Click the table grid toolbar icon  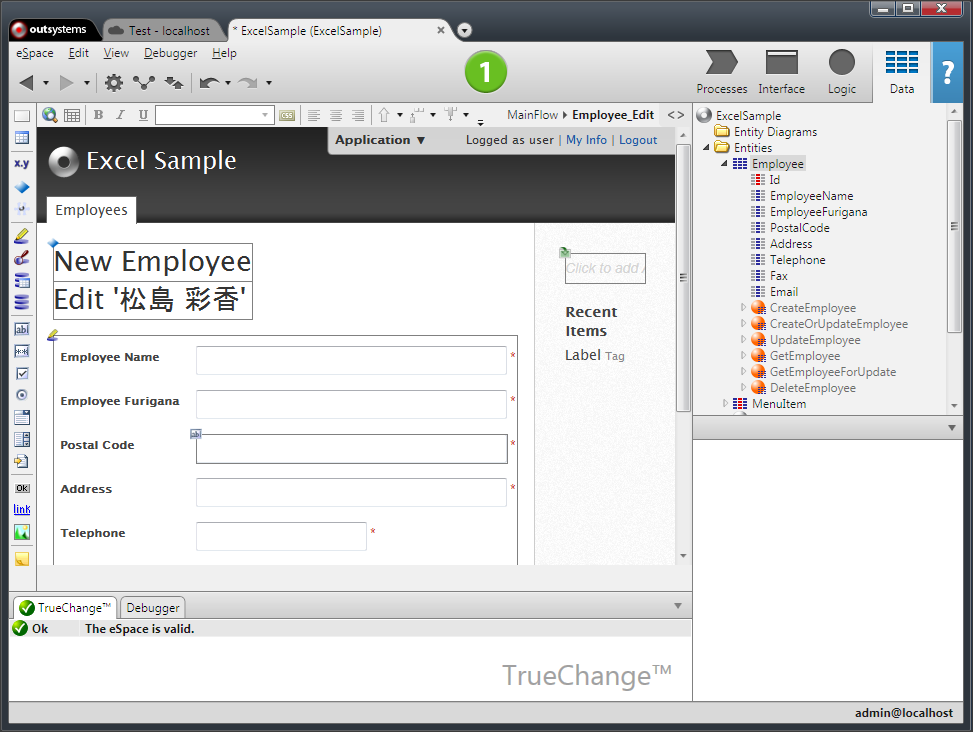click(72, 115)
